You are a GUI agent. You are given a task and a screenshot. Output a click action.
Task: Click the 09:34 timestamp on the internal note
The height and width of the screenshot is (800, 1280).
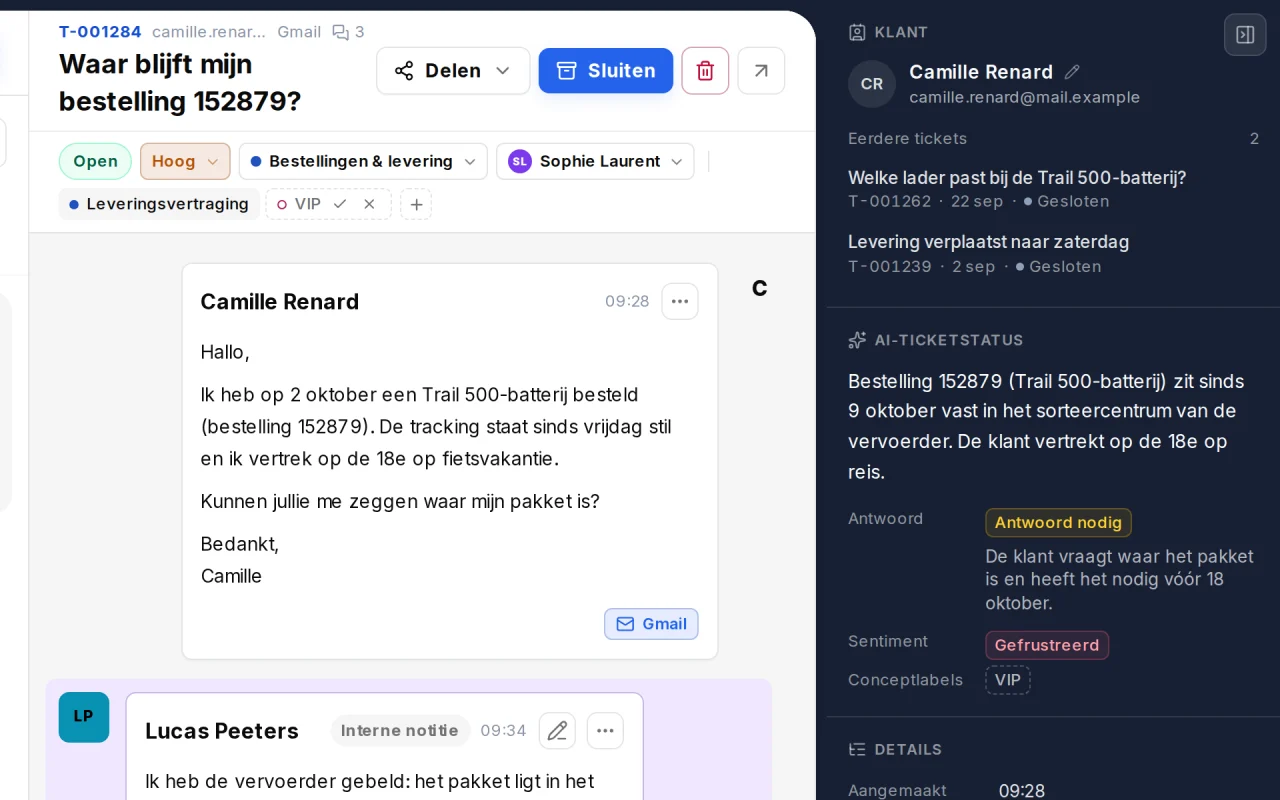(x=503, y=731)
